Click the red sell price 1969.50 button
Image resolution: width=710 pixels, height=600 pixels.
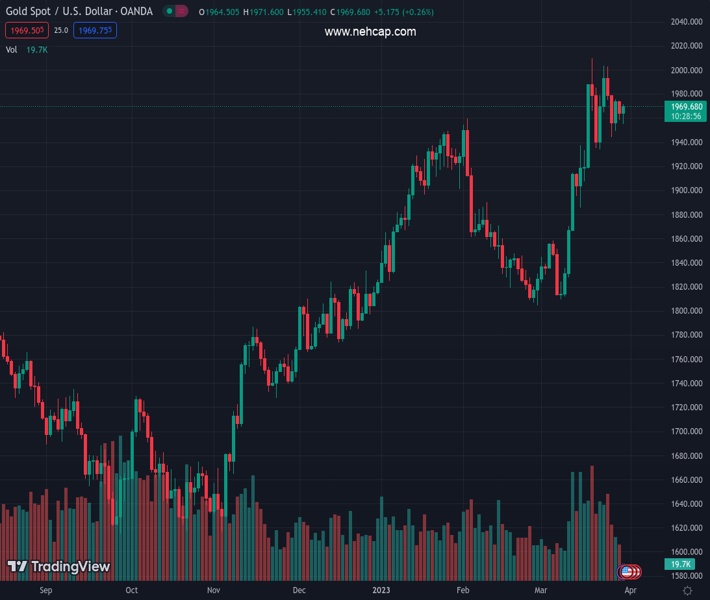[x=20, y=31]
